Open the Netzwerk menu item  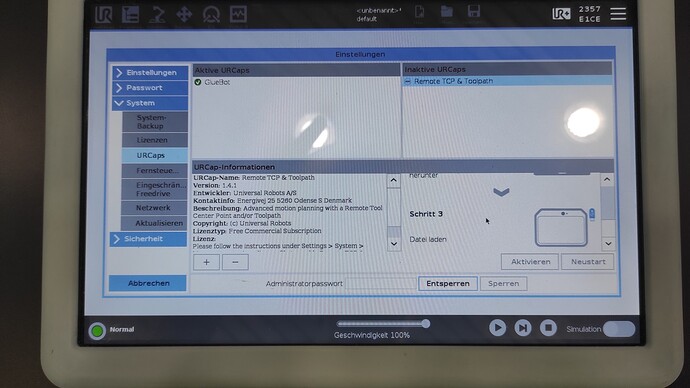[x=154, y=208]
